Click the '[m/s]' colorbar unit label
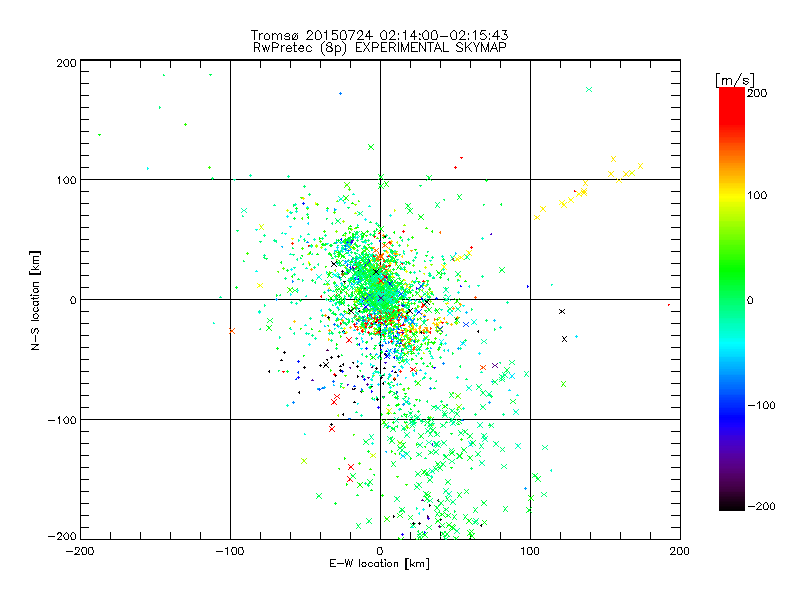Viewport: 800px width, 600px height. tap(734, 80)
